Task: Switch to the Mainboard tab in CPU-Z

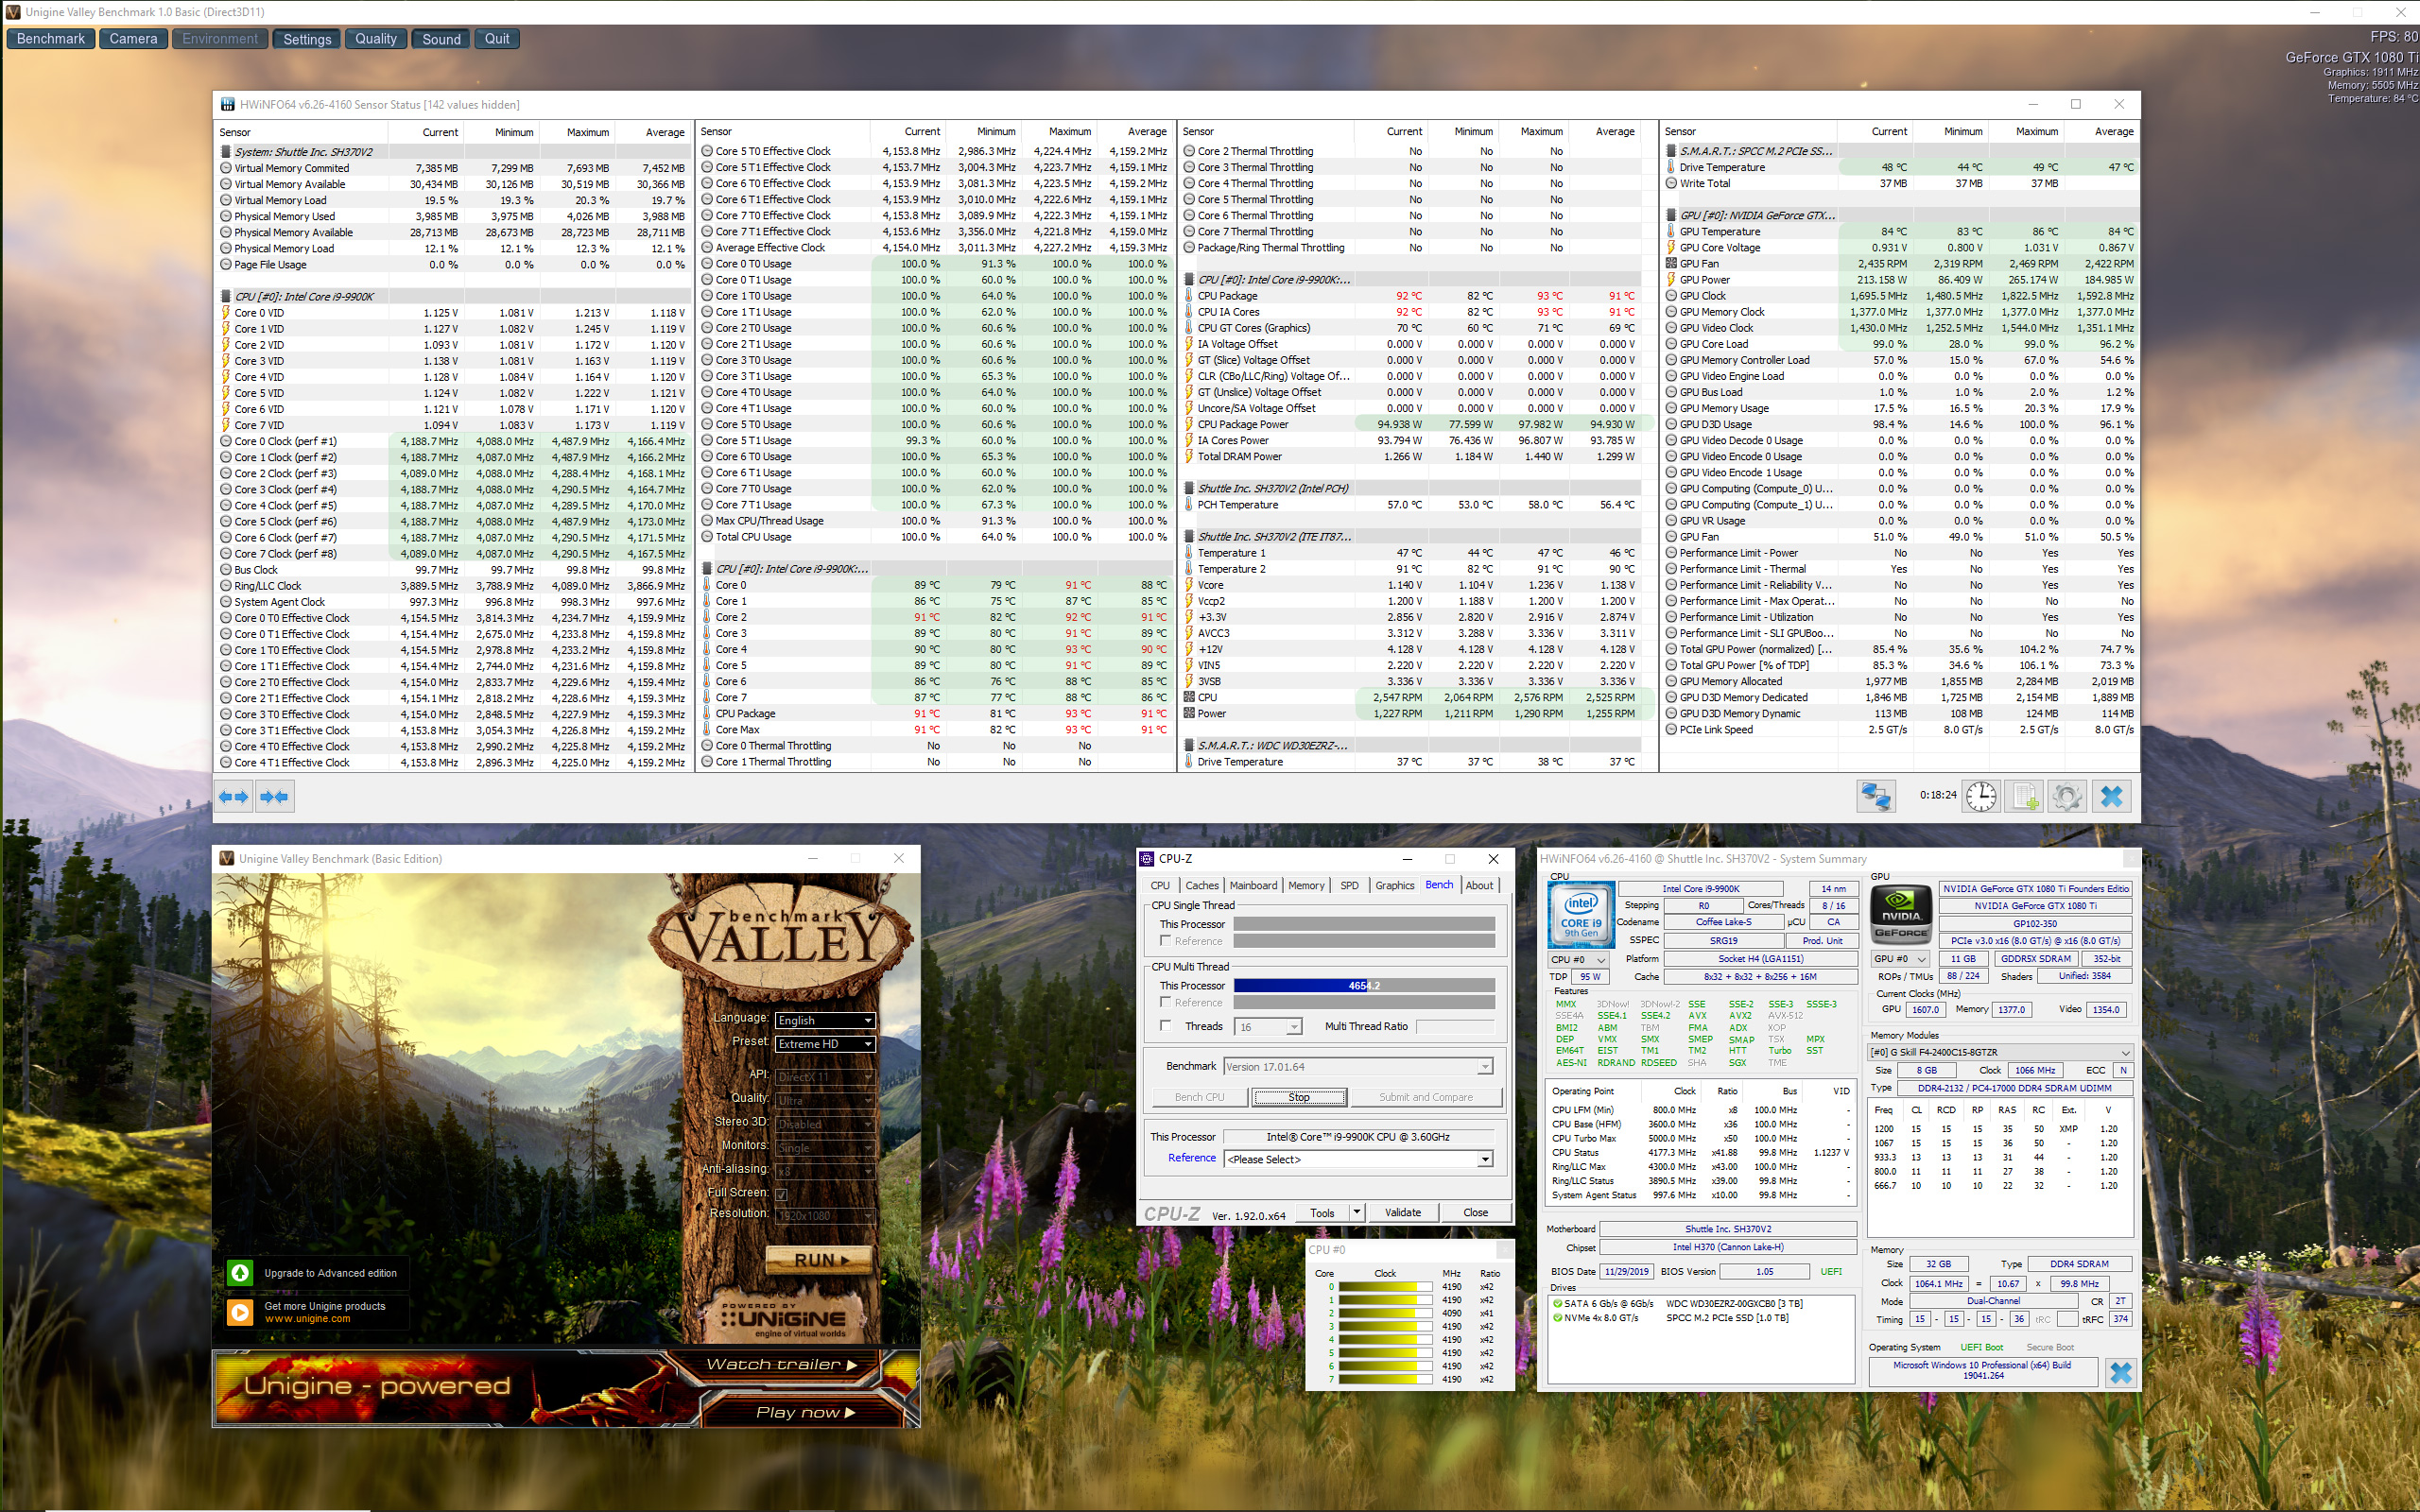Action: [x=1253, y=886]
